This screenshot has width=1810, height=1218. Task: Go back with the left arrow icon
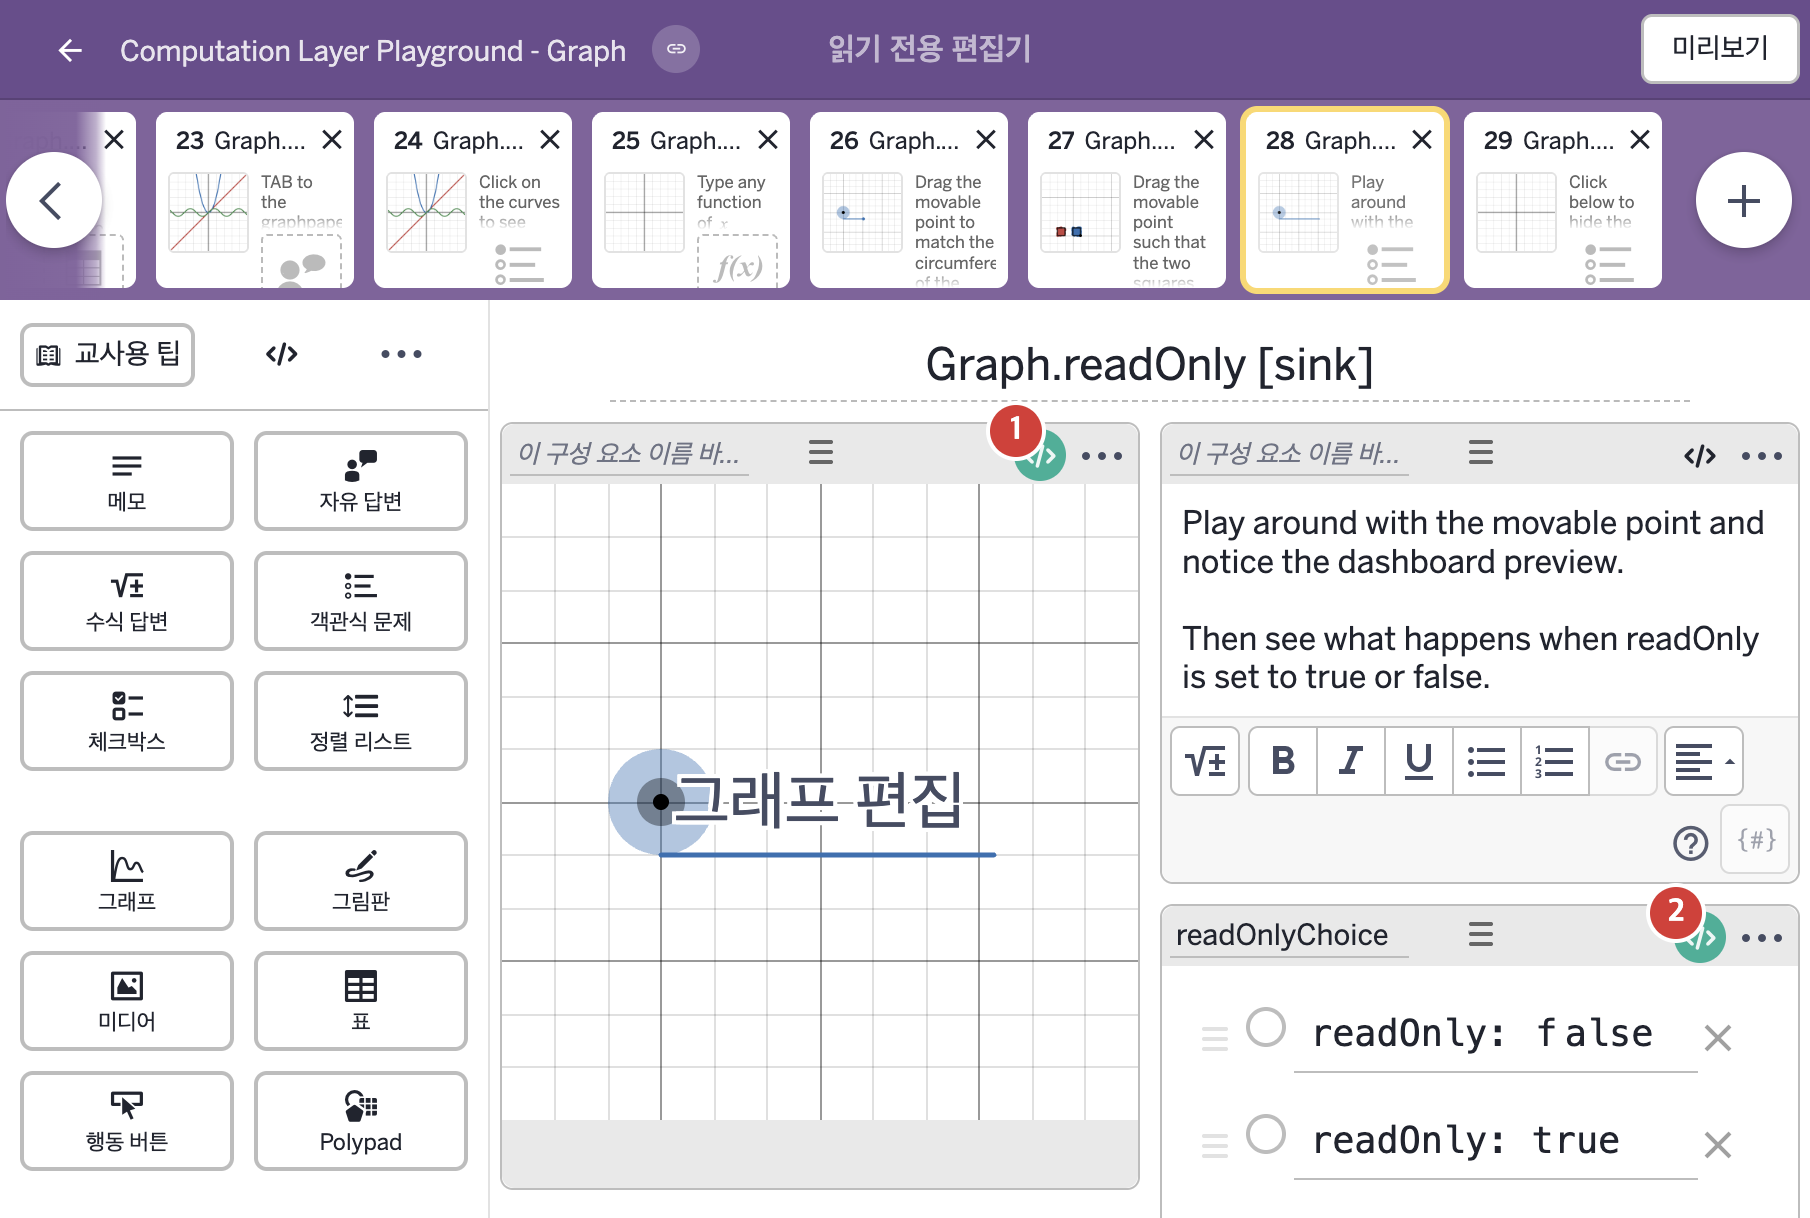point(70,50)
